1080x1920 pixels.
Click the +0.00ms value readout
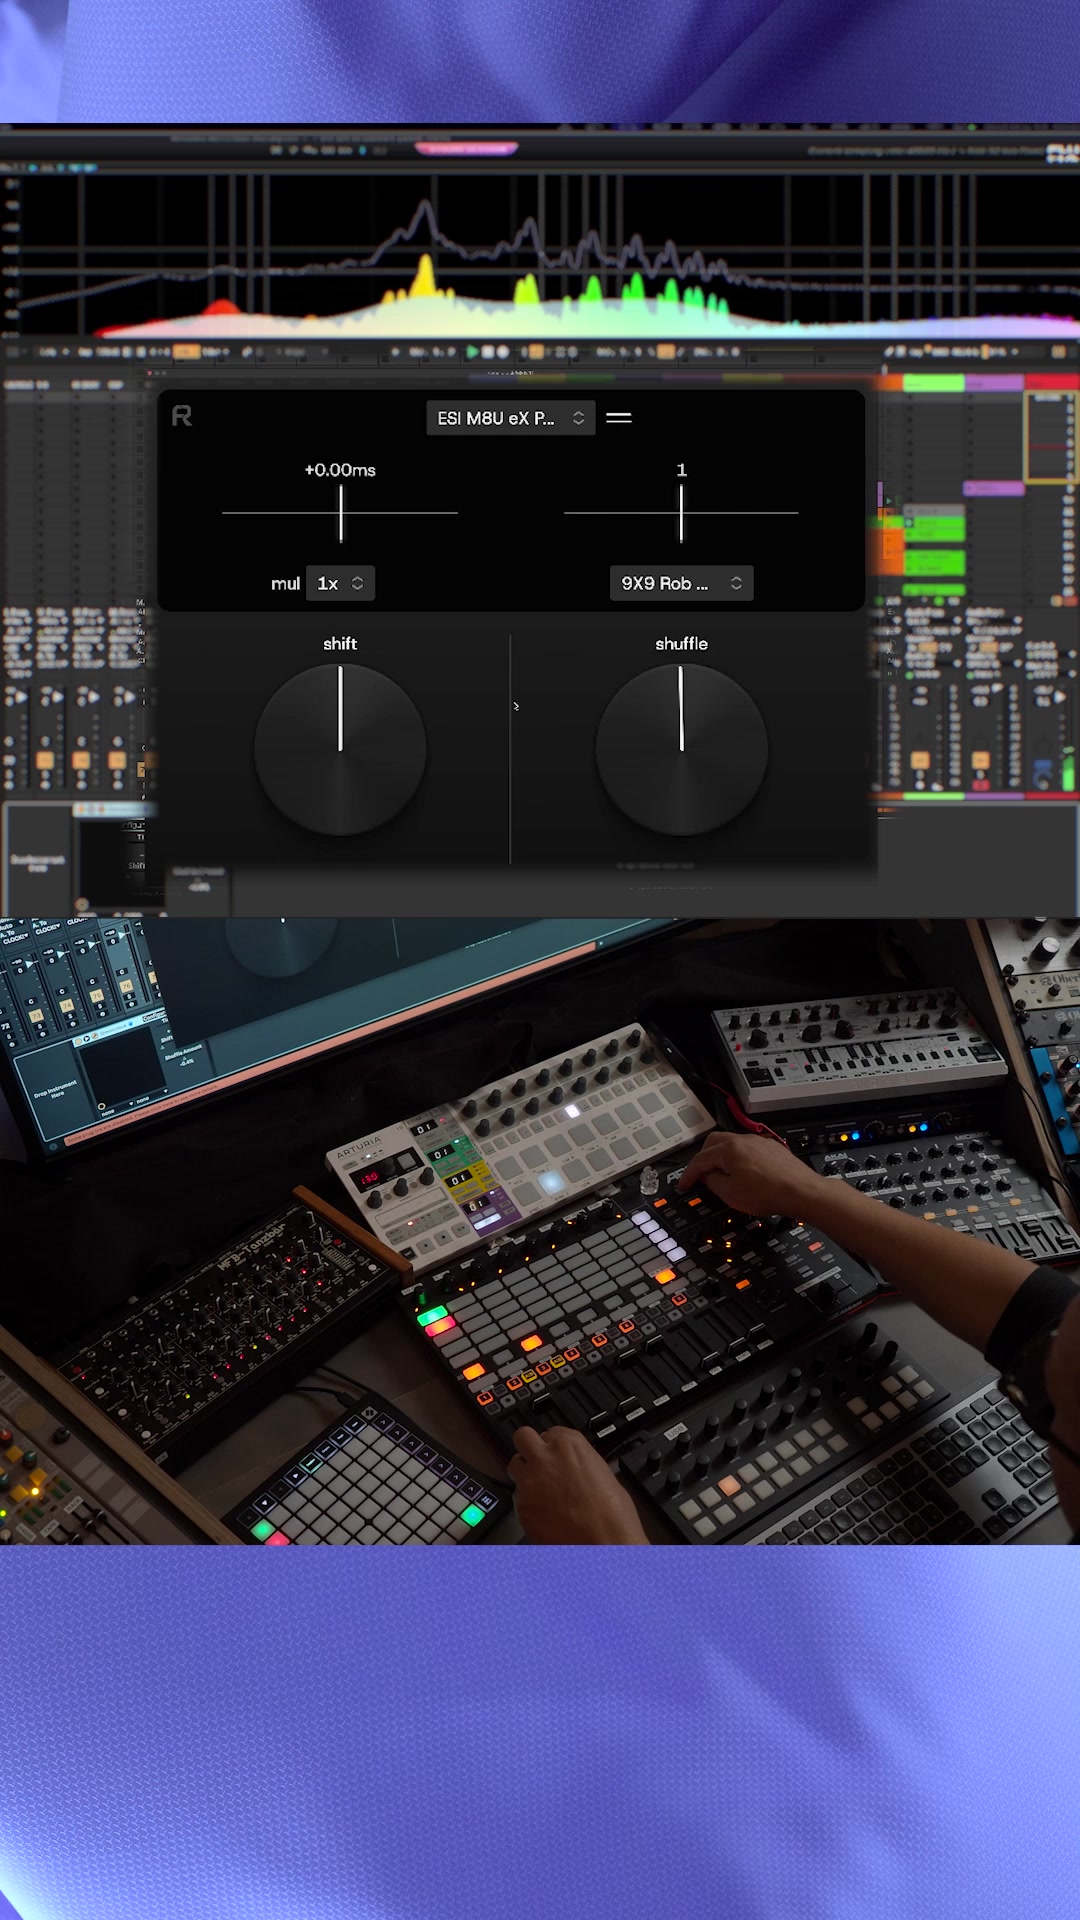pyautogui.click(x=340, y=470)
